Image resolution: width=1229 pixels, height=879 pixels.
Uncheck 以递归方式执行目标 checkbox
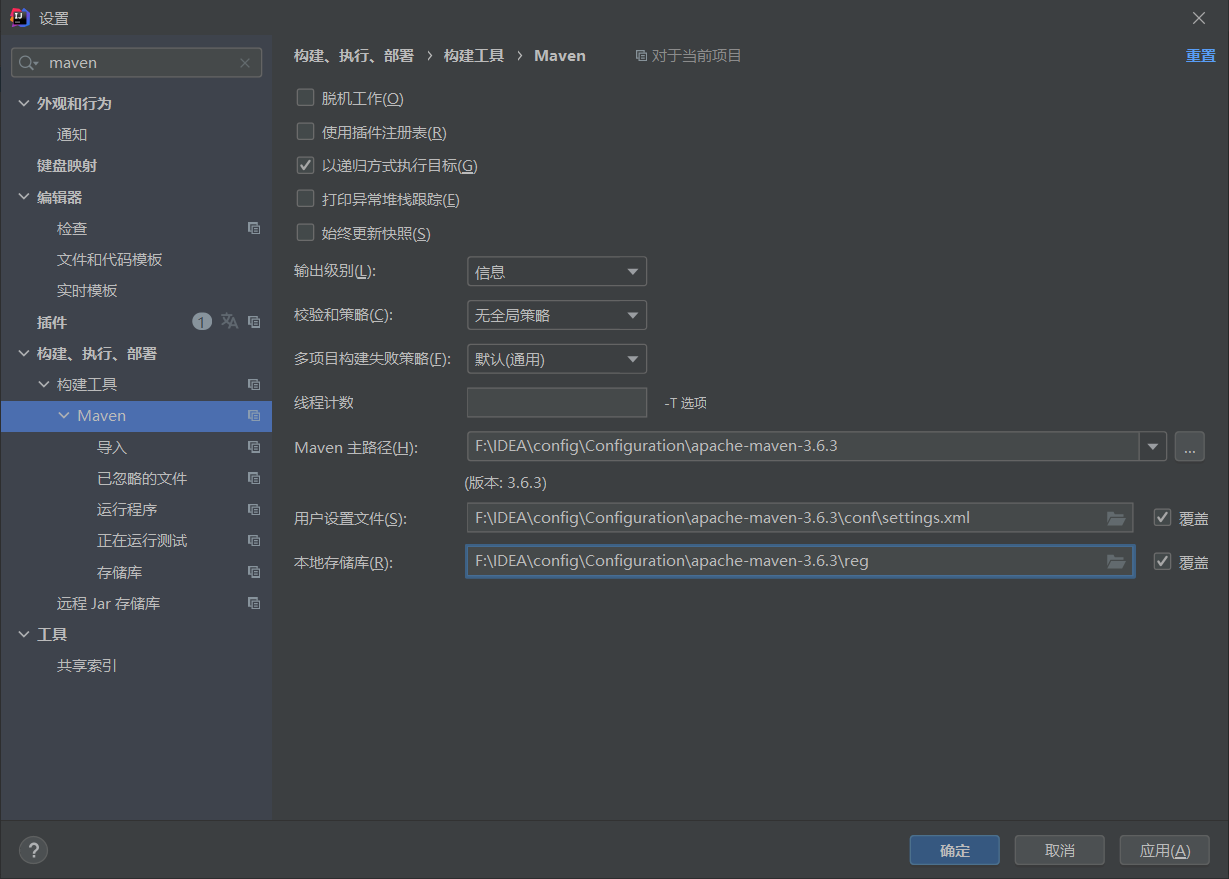pyautogui.click(x=306, y=165)
